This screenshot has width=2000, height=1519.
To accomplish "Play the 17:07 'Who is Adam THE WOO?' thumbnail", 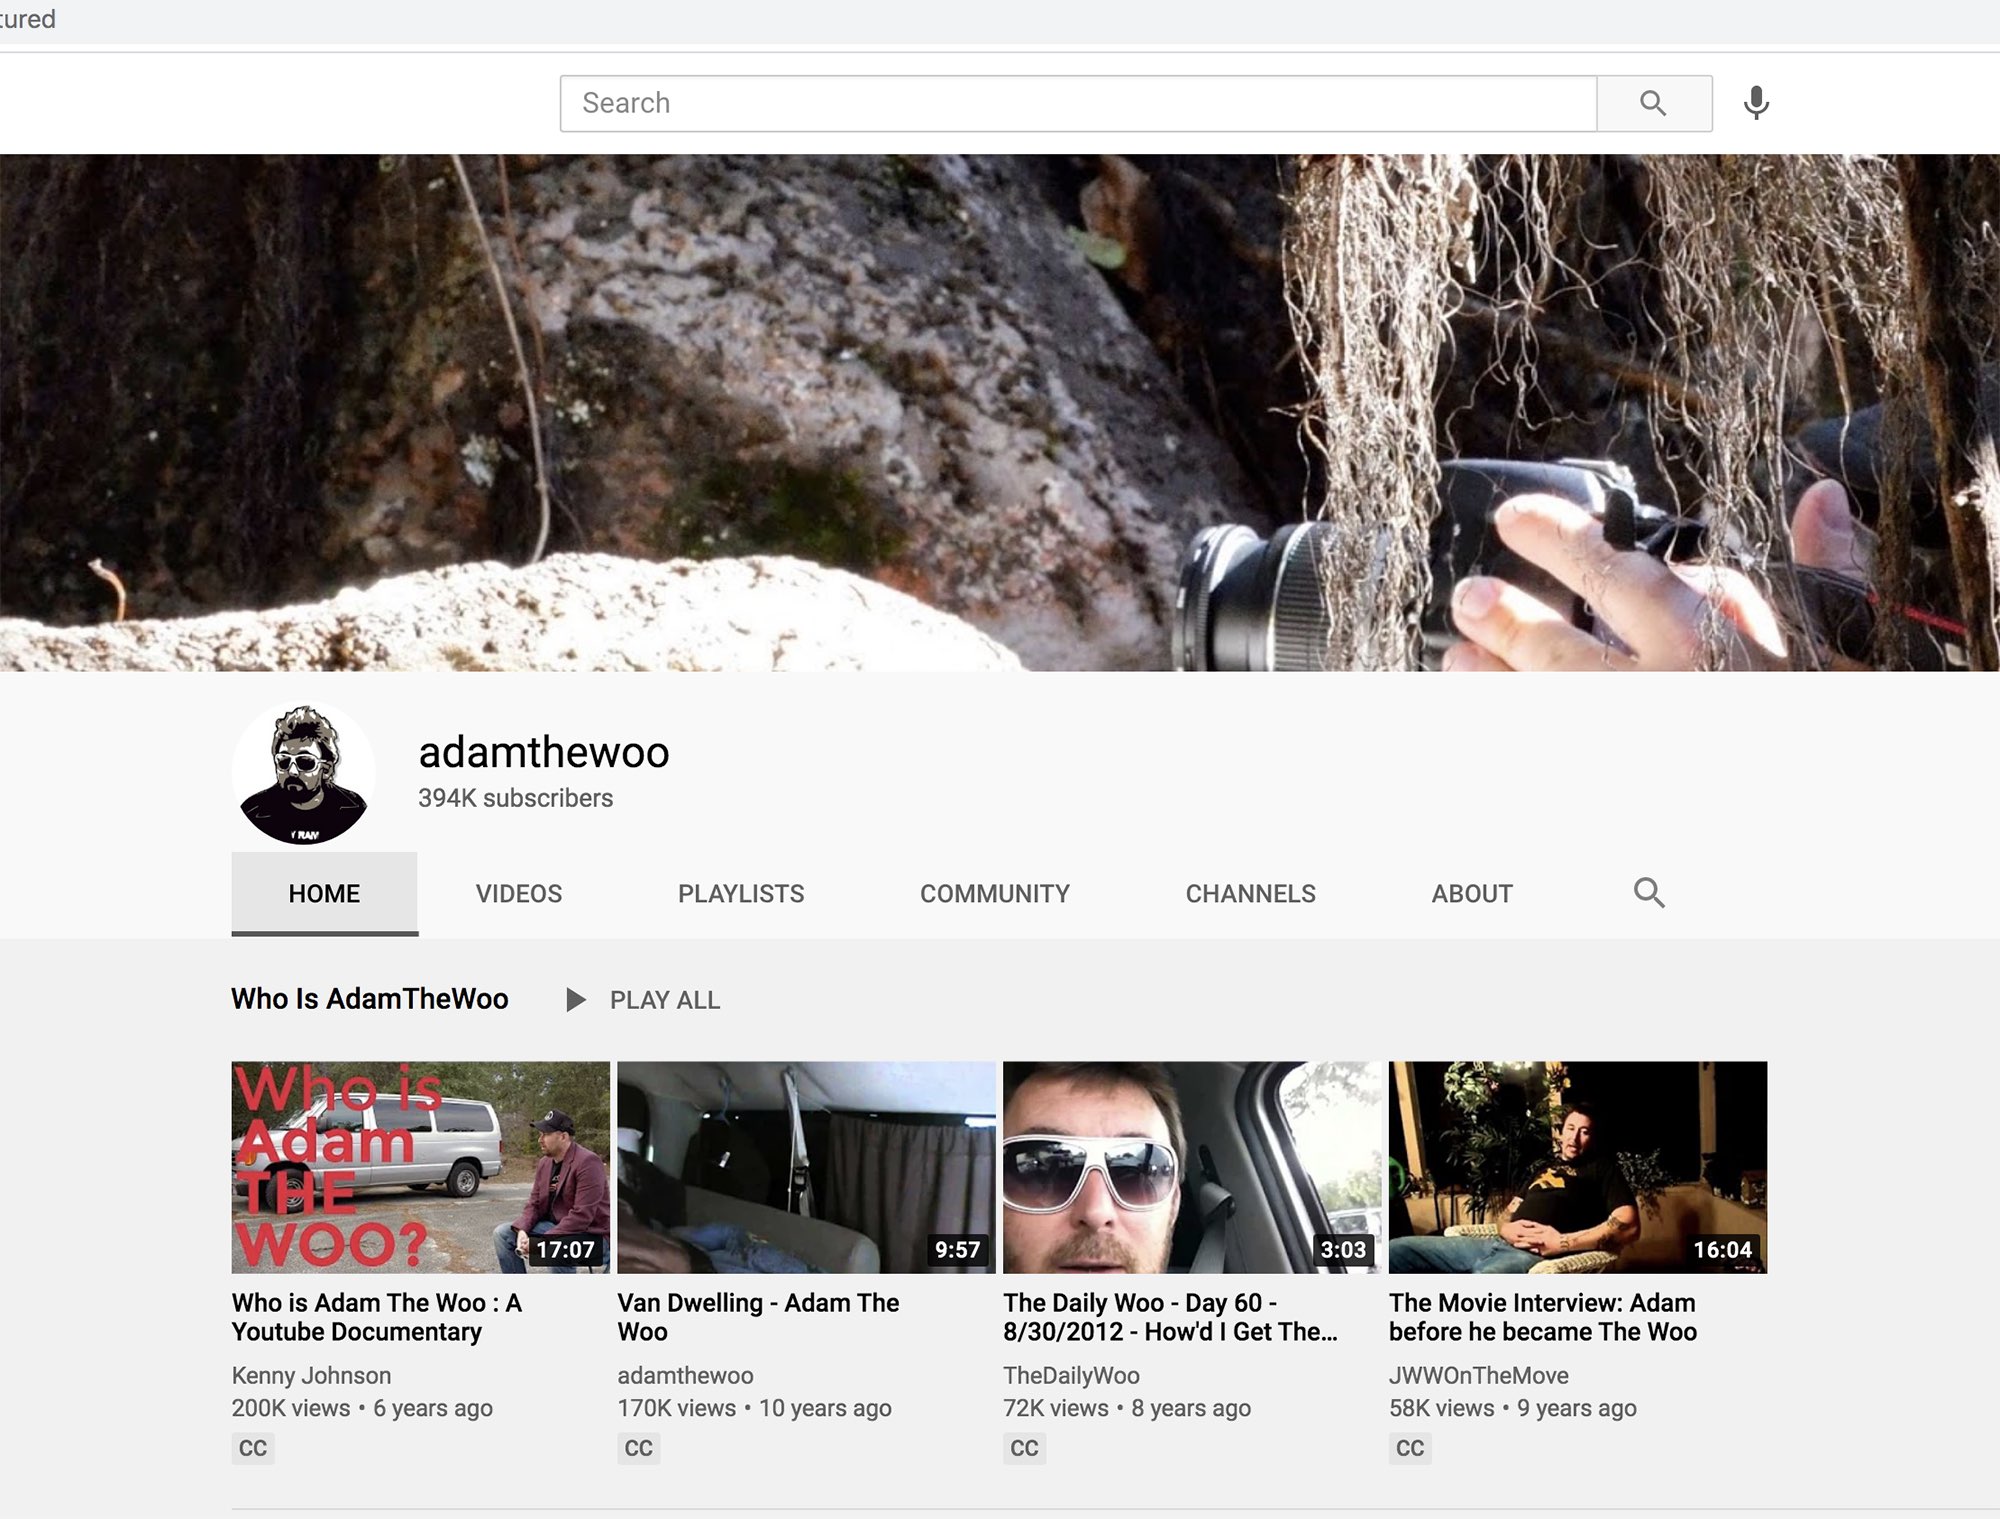I will (x=421, y=1167).
